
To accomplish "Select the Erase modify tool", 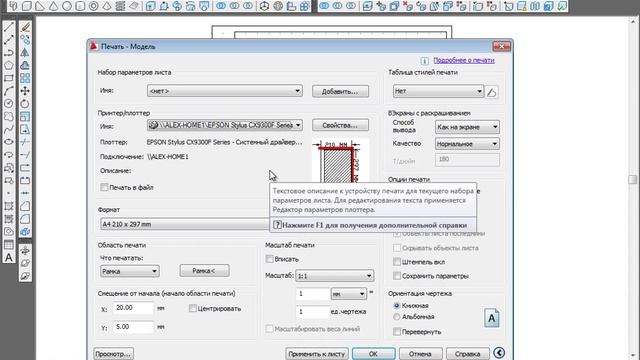I will tap(25, 27).
